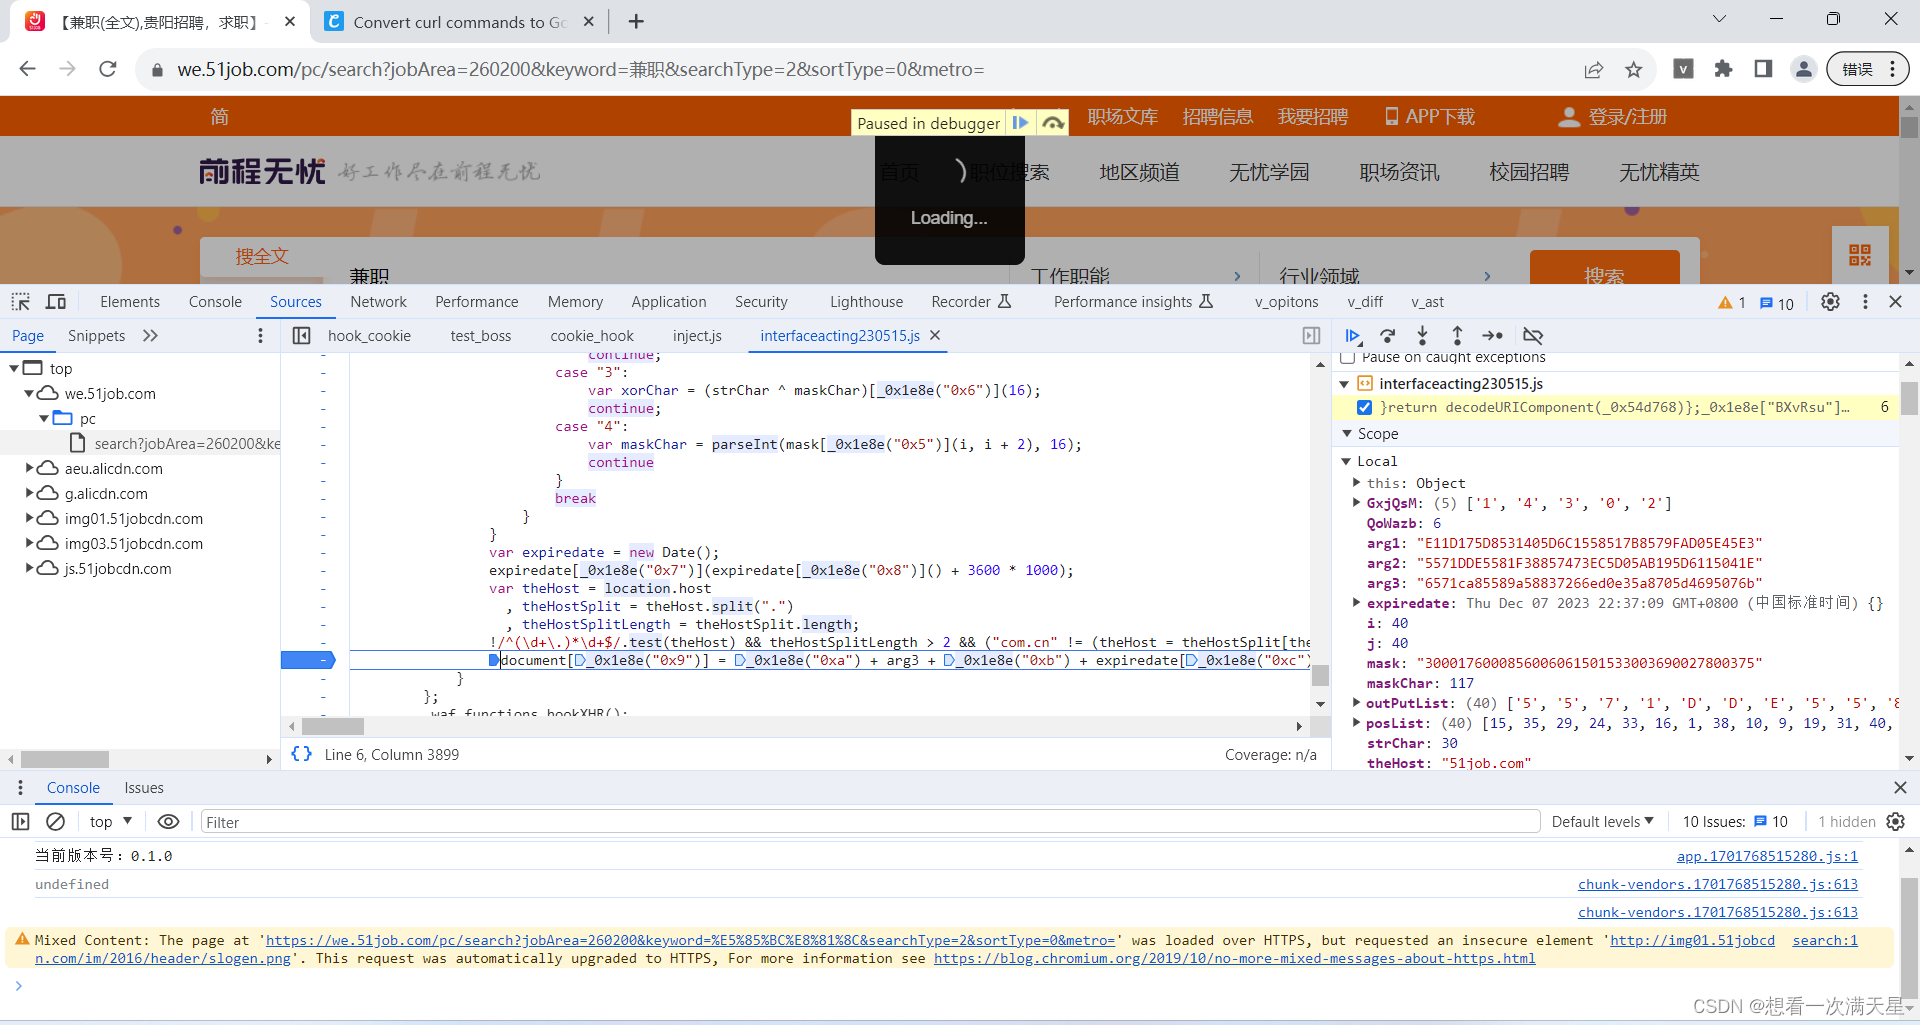Open app.1701768515280.js:1 source link
This screenshot has width=1920, height=1025.
1767,856
